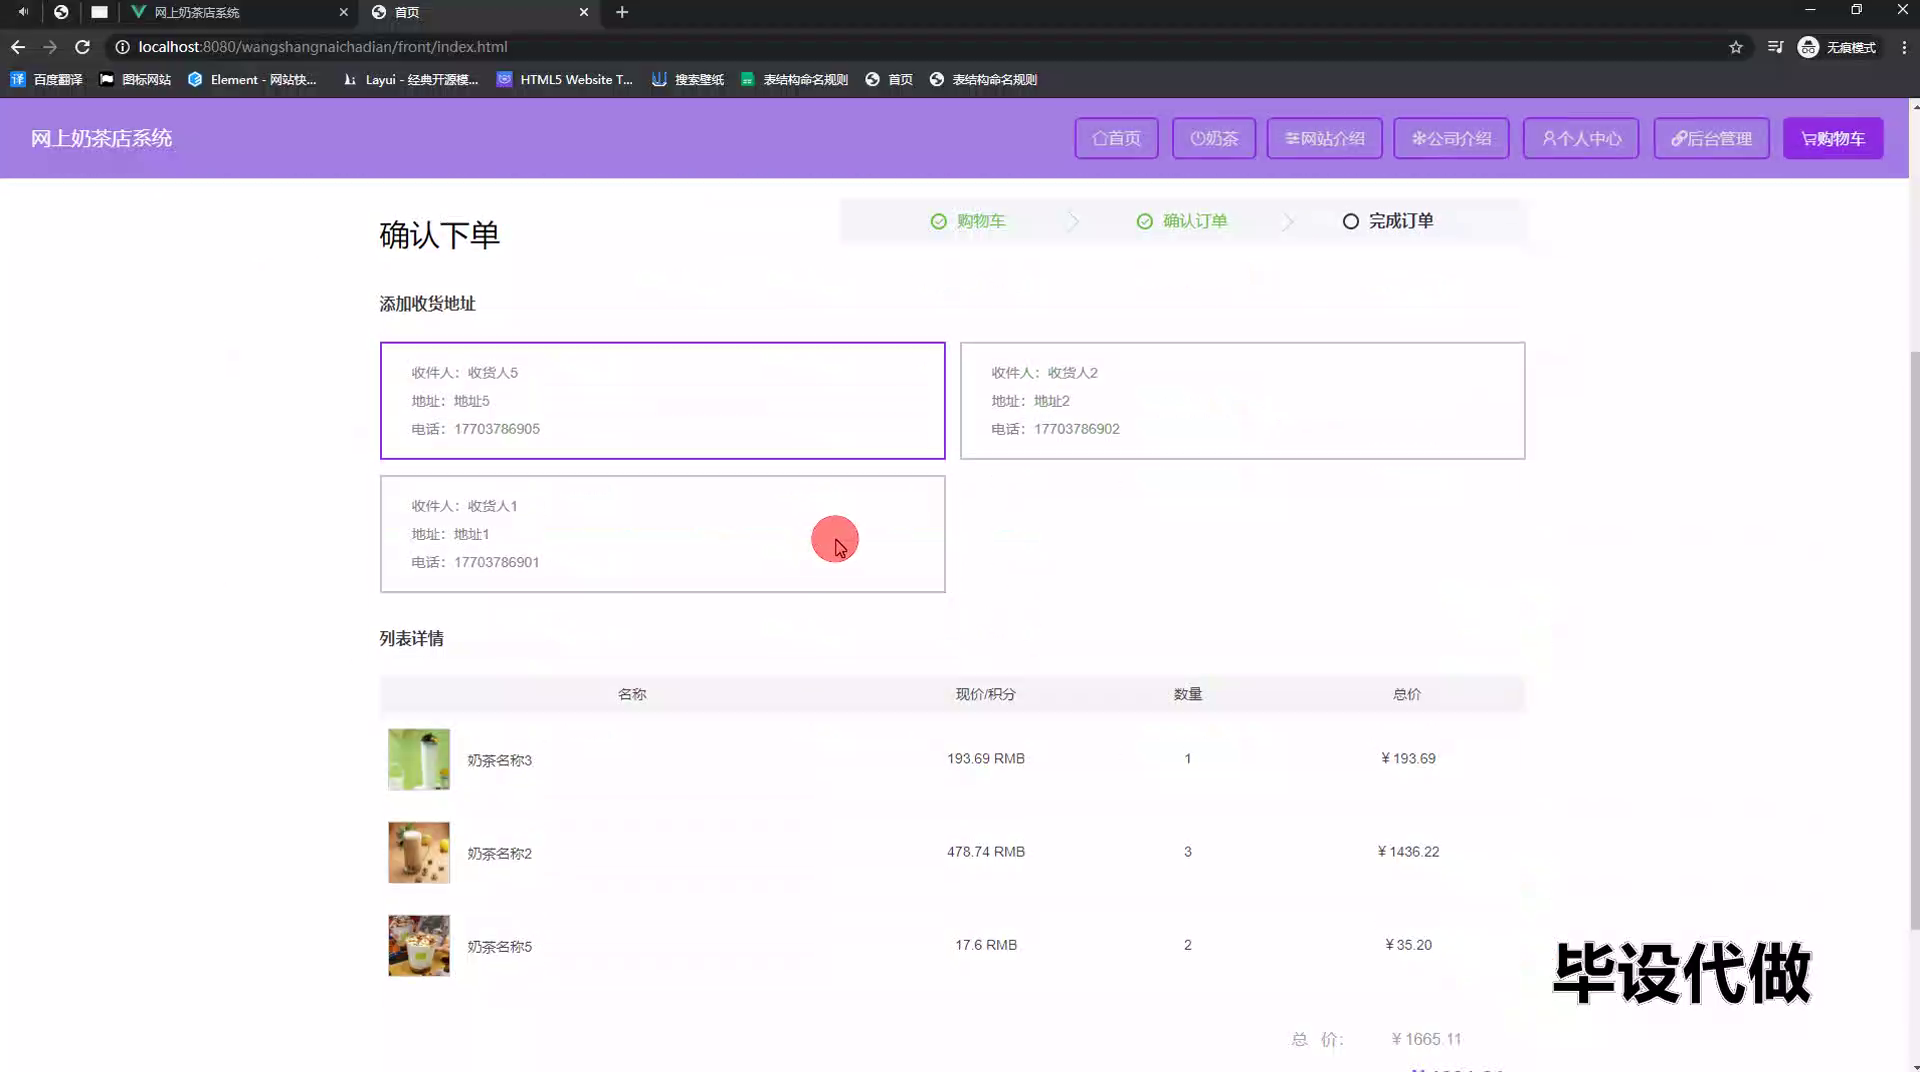Click the 名称 column header

[632, 694]
